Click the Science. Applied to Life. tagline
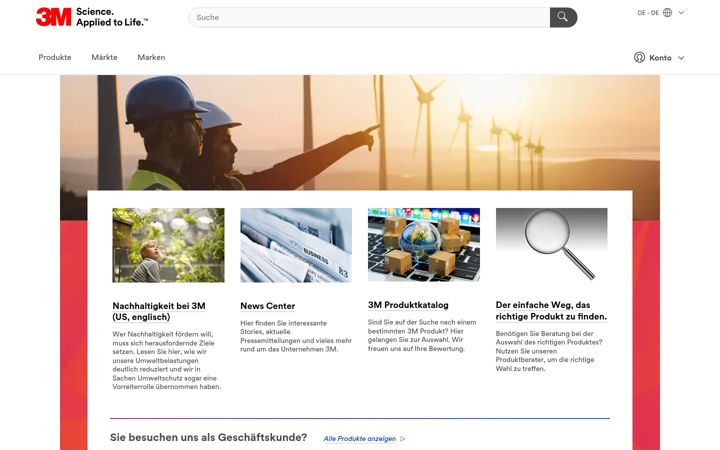 pyautogui.click(x=112, y=17)
